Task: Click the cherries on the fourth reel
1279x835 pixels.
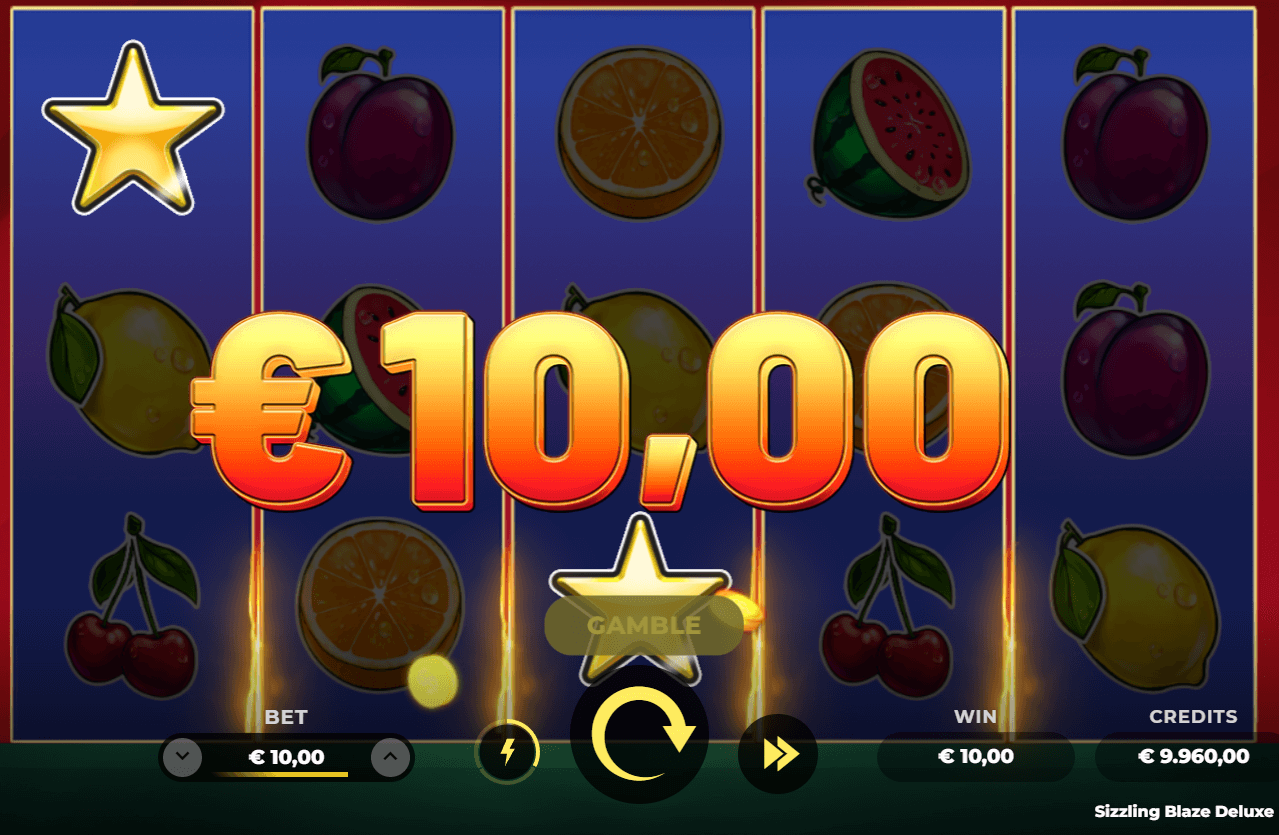Action: click(887, 608)
